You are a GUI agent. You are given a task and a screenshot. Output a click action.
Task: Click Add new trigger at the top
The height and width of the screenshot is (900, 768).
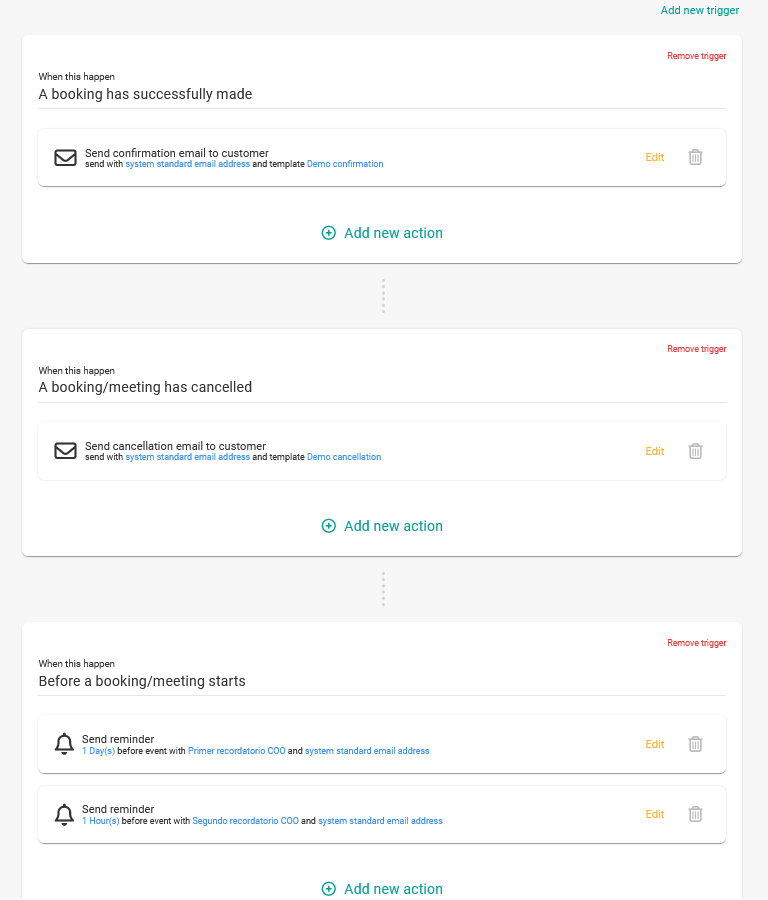(701, 10)
